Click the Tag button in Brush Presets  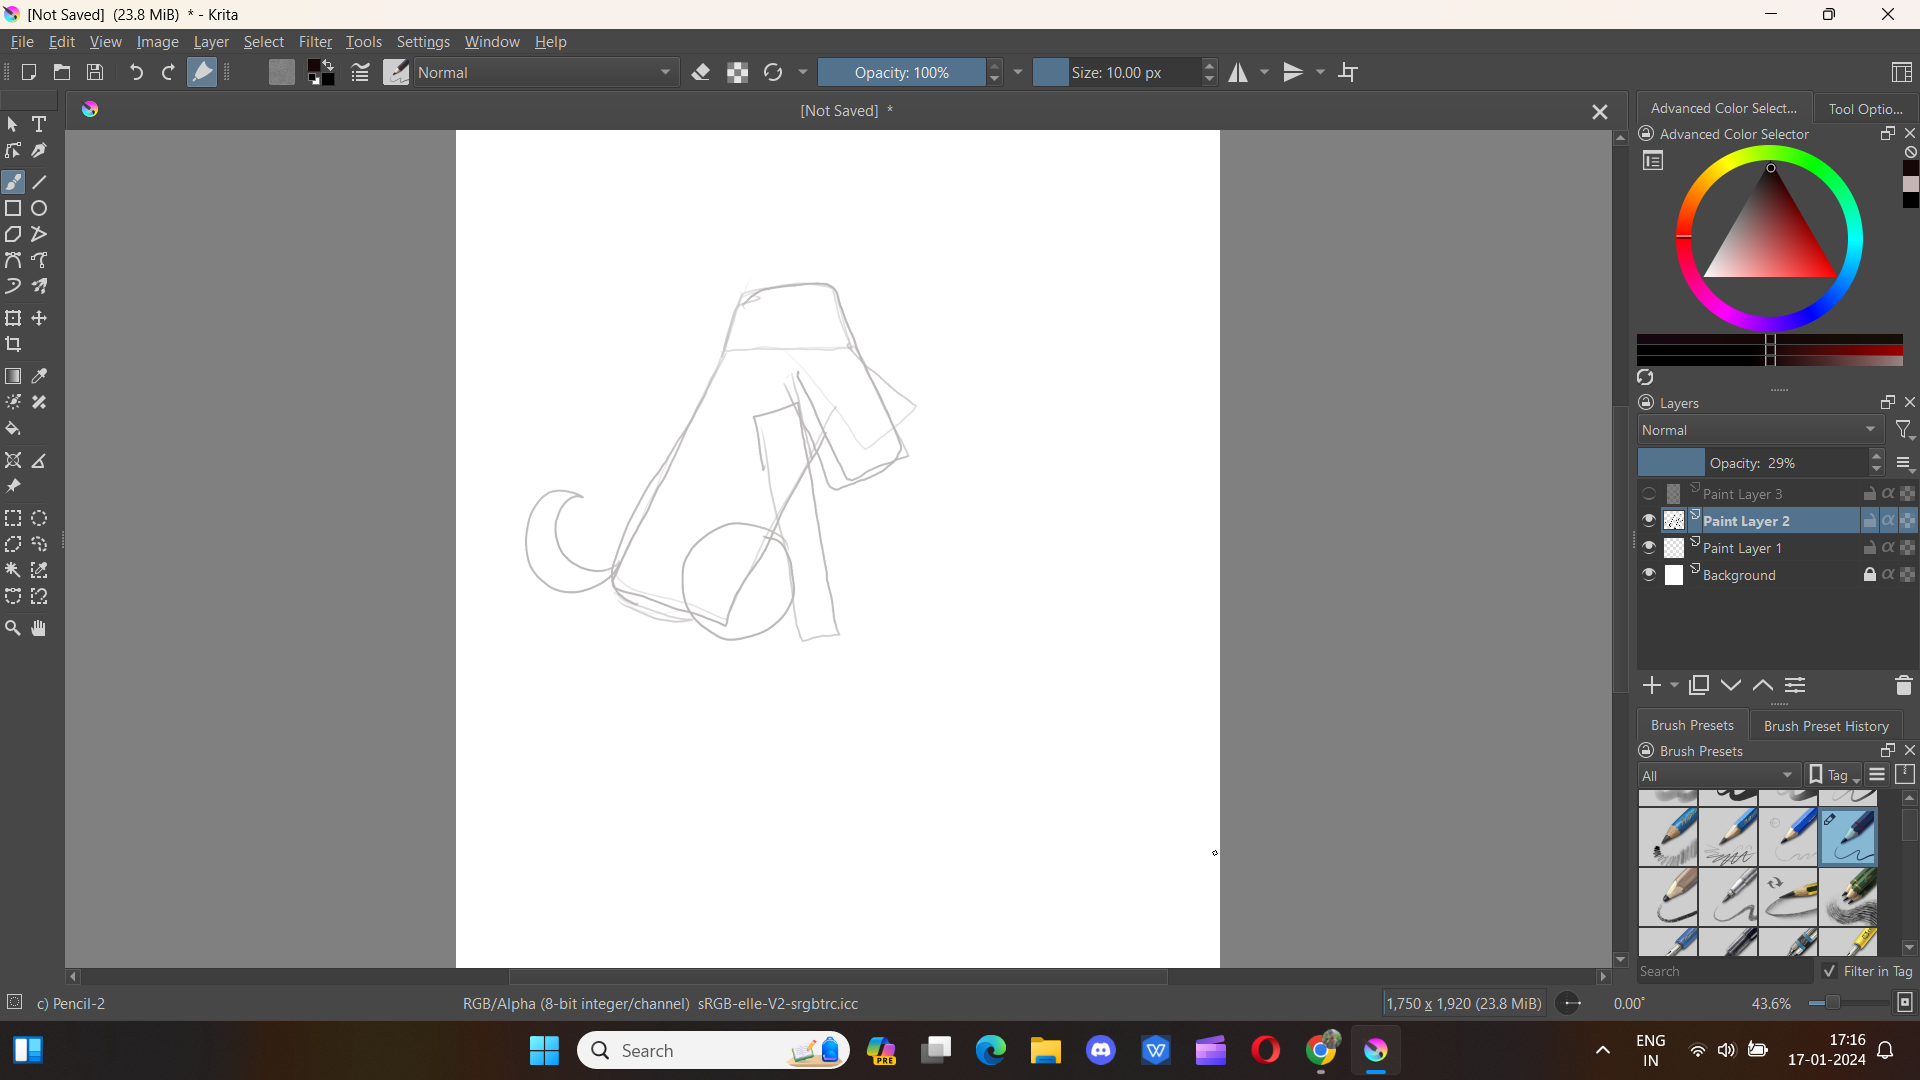click(1835, 776)
